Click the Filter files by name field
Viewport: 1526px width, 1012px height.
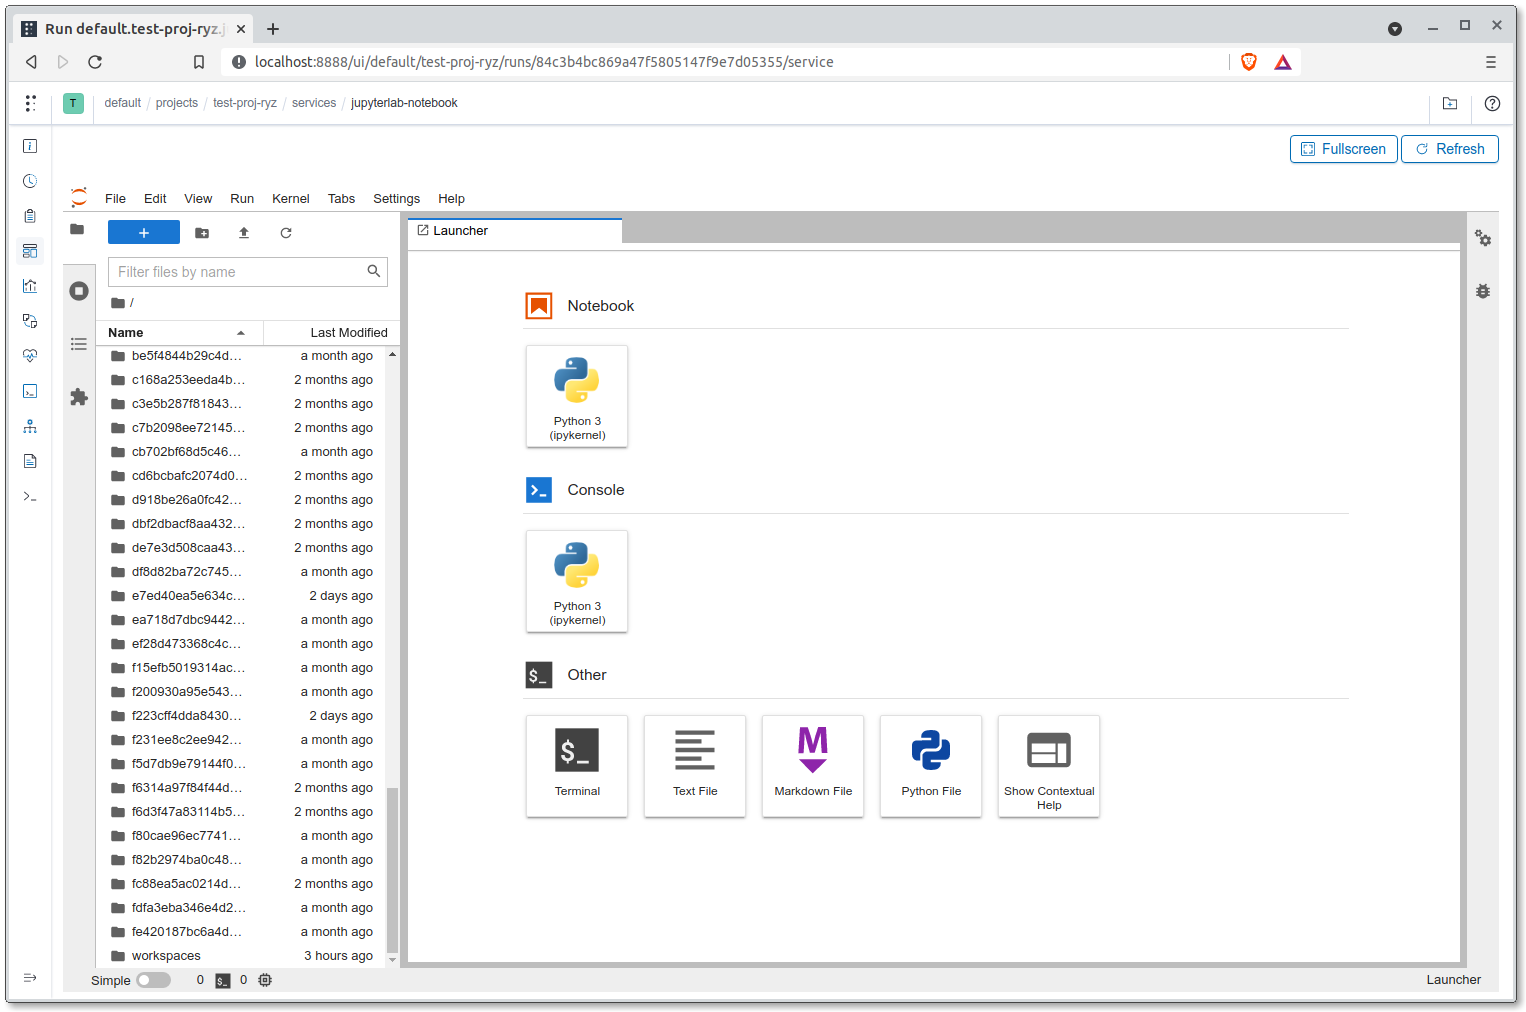(x=247, y=272)
